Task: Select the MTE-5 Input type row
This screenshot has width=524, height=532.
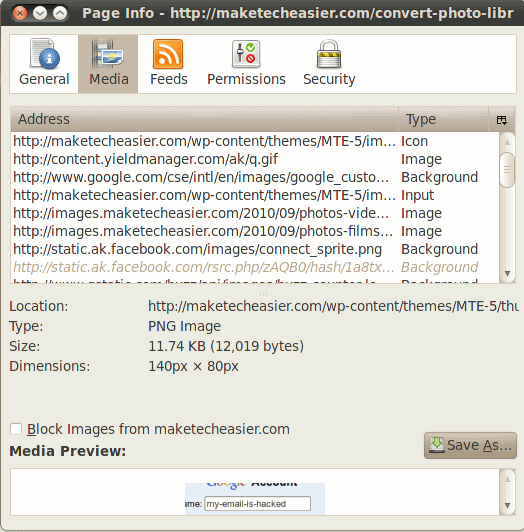Action: click(x=256, y=195)
